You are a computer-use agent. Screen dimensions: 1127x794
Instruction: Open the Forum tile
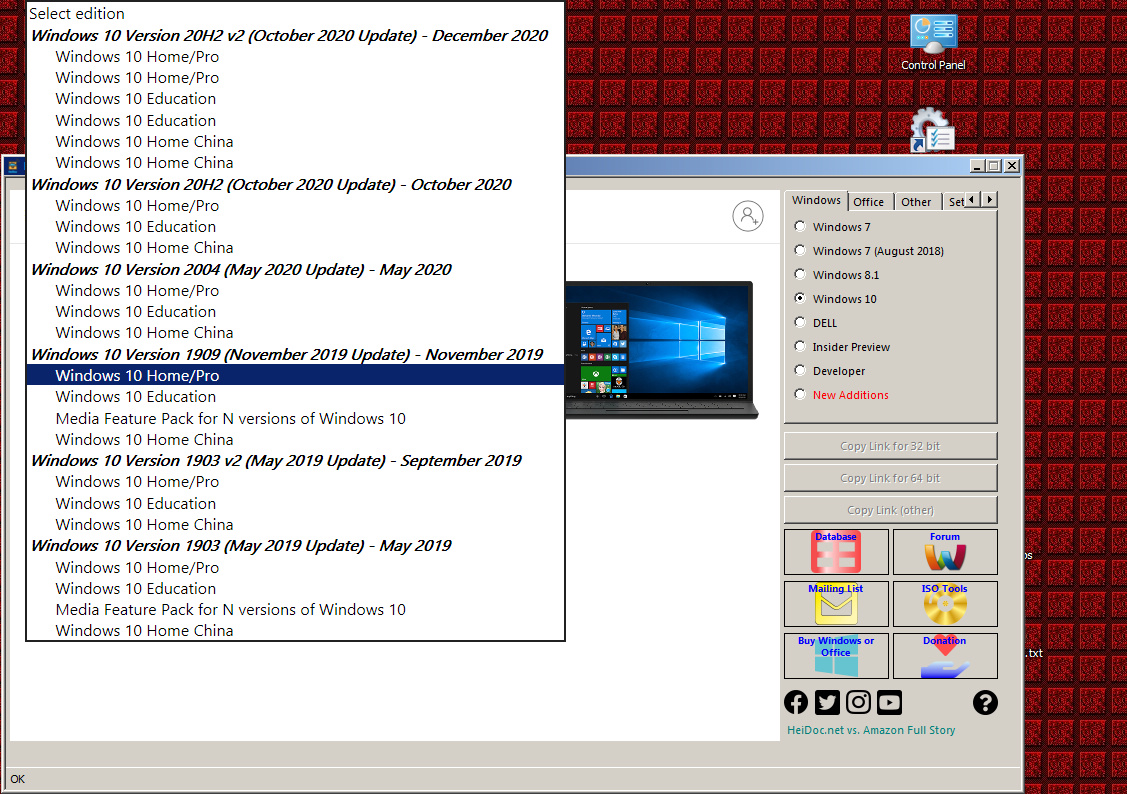[x=944, y=552]
